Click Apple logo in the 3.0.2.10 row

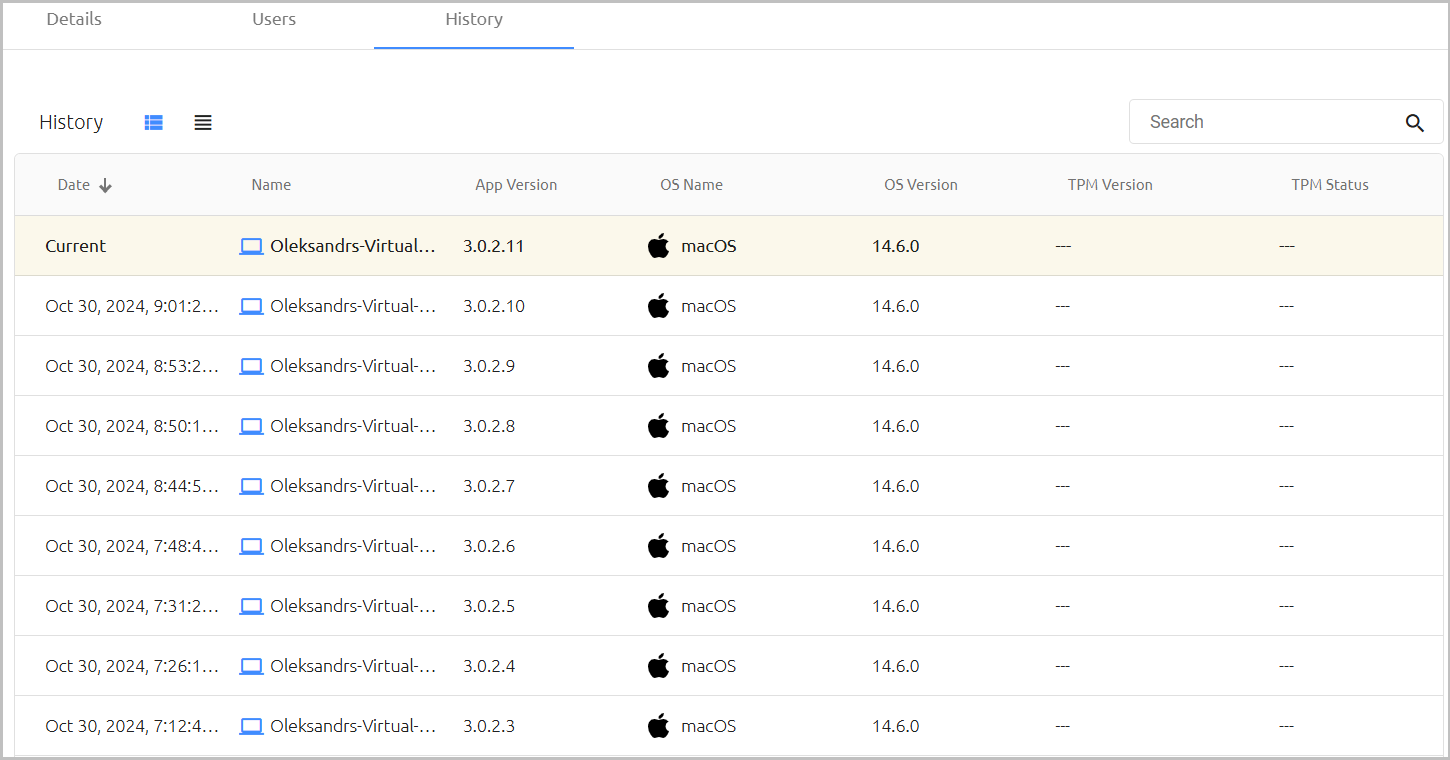coord(658,305)
